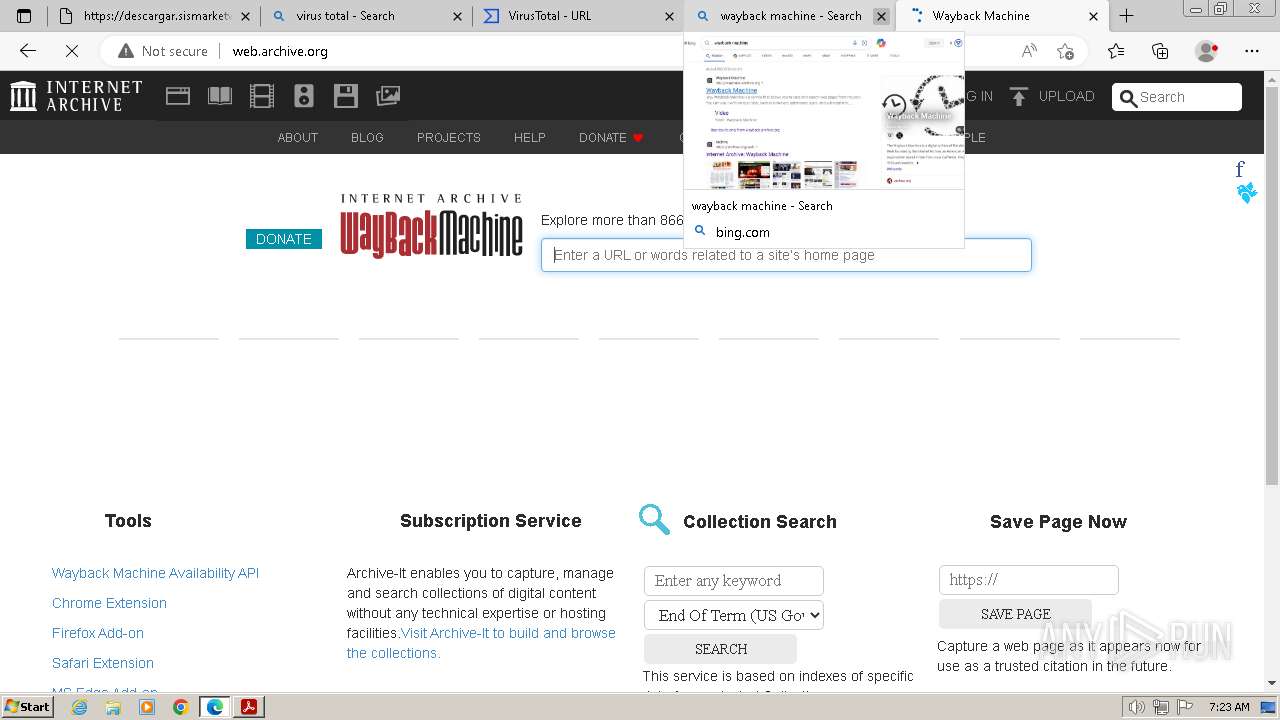The image size is (1280, 720).
Task: Stop page loading with X button
Action: pos(74,51)
